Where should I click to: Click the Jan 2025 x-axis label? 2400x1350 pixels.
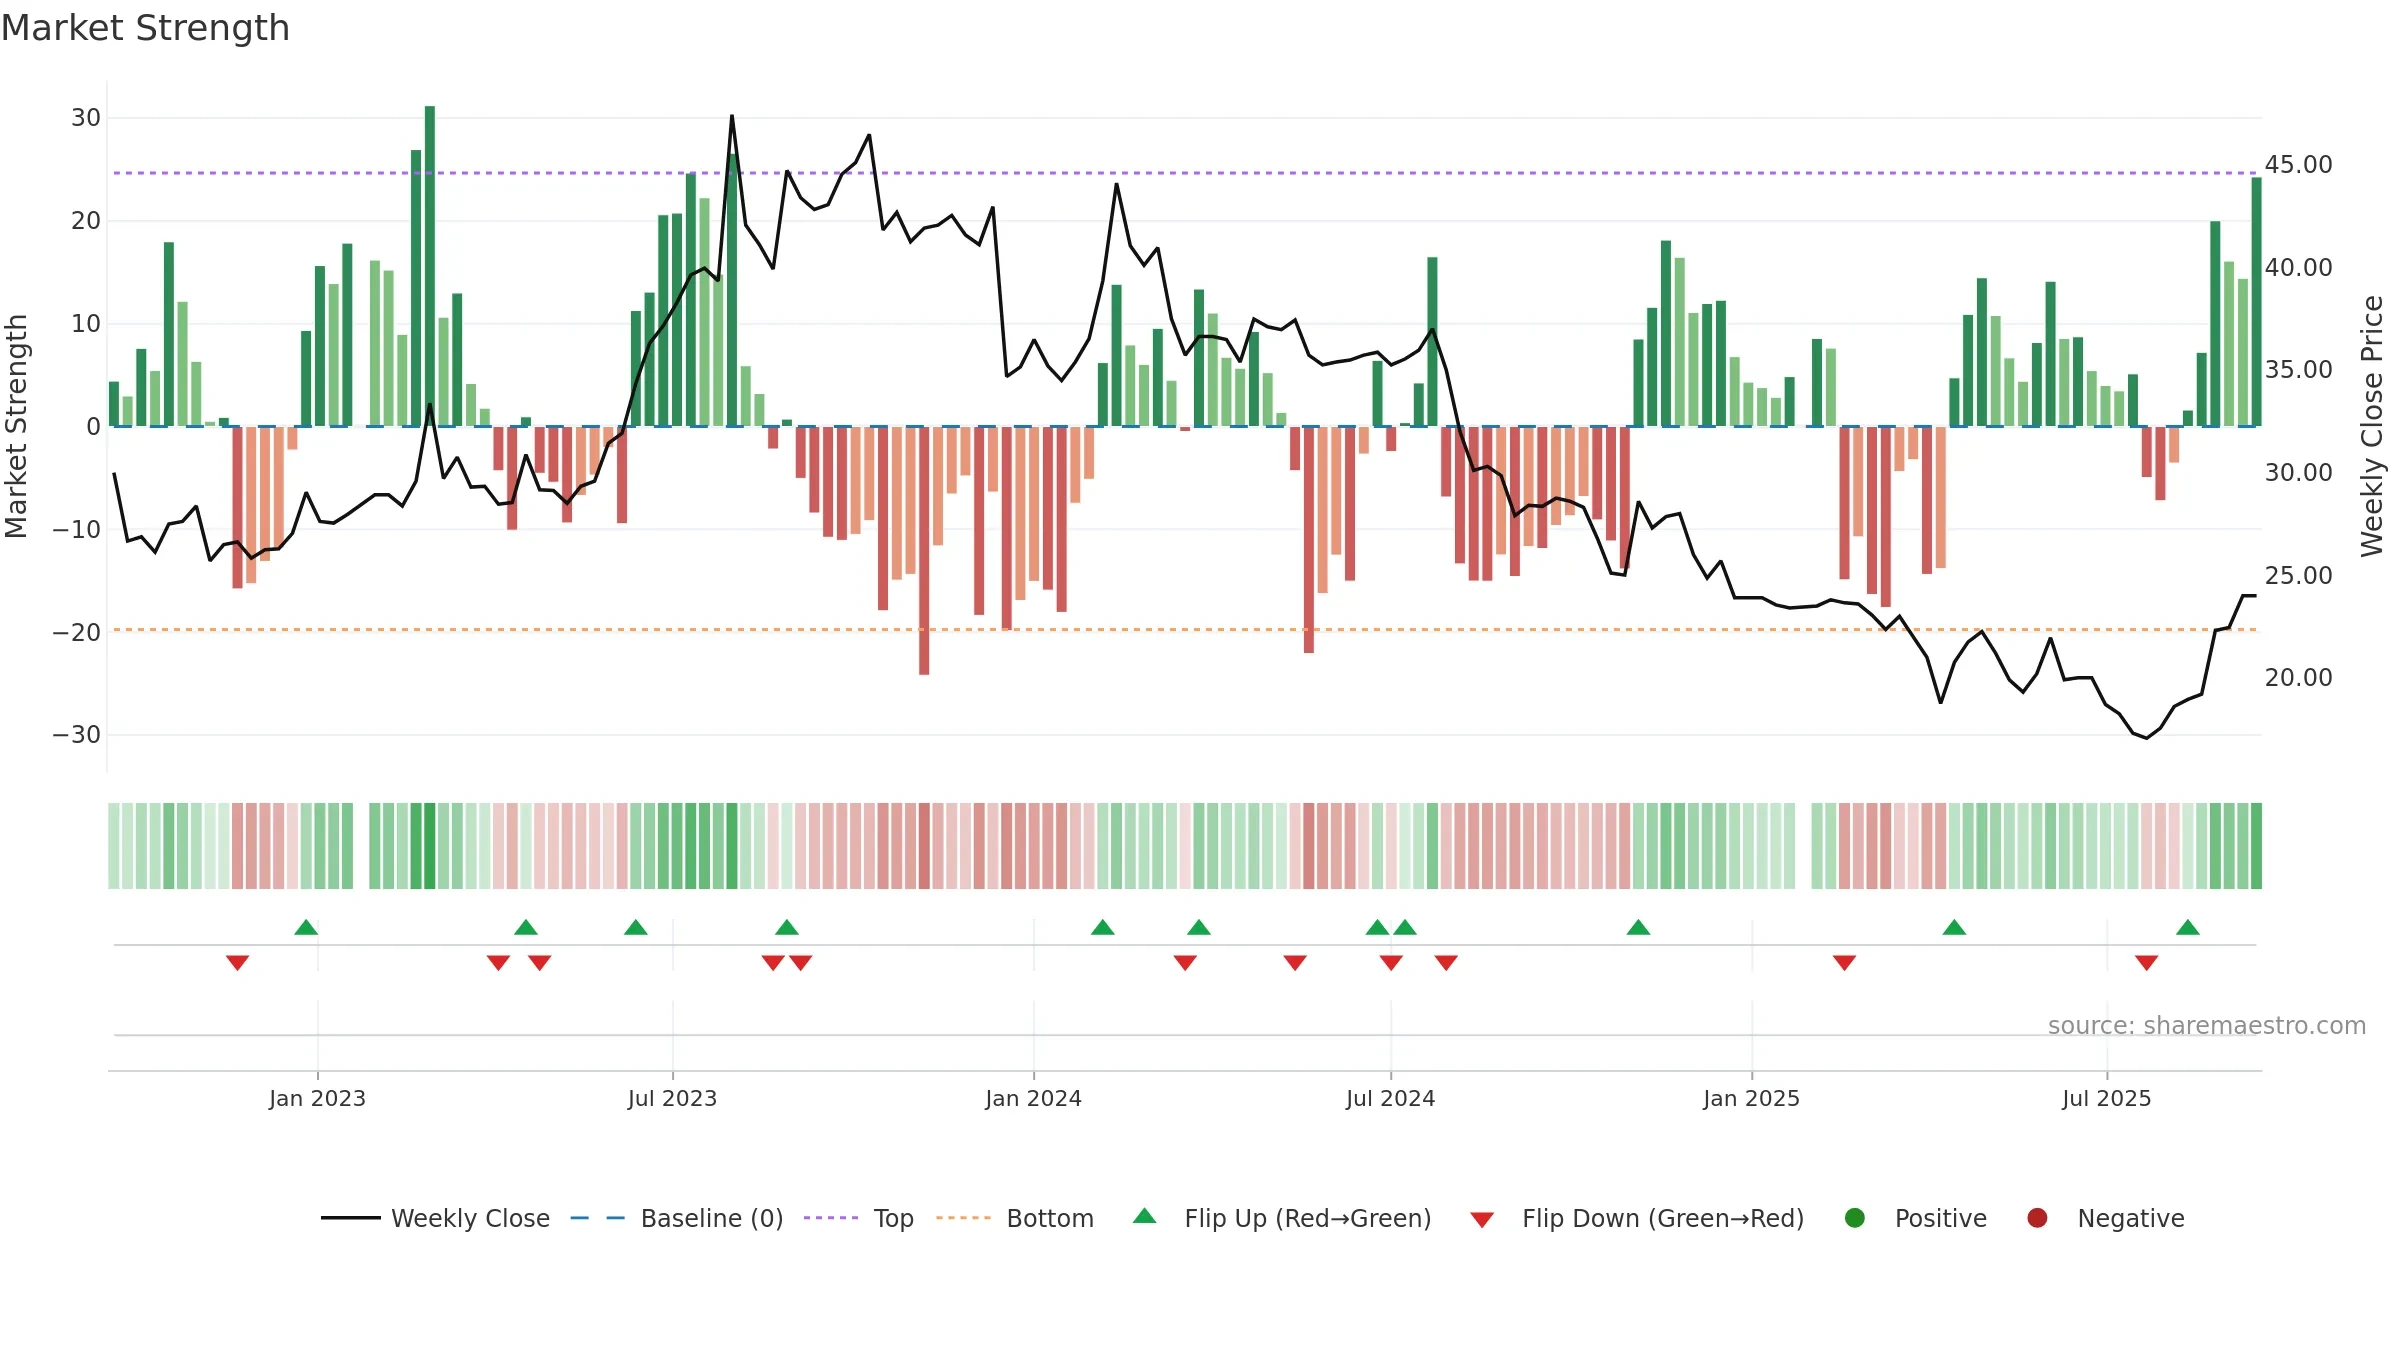(x=1751, y=1098)
